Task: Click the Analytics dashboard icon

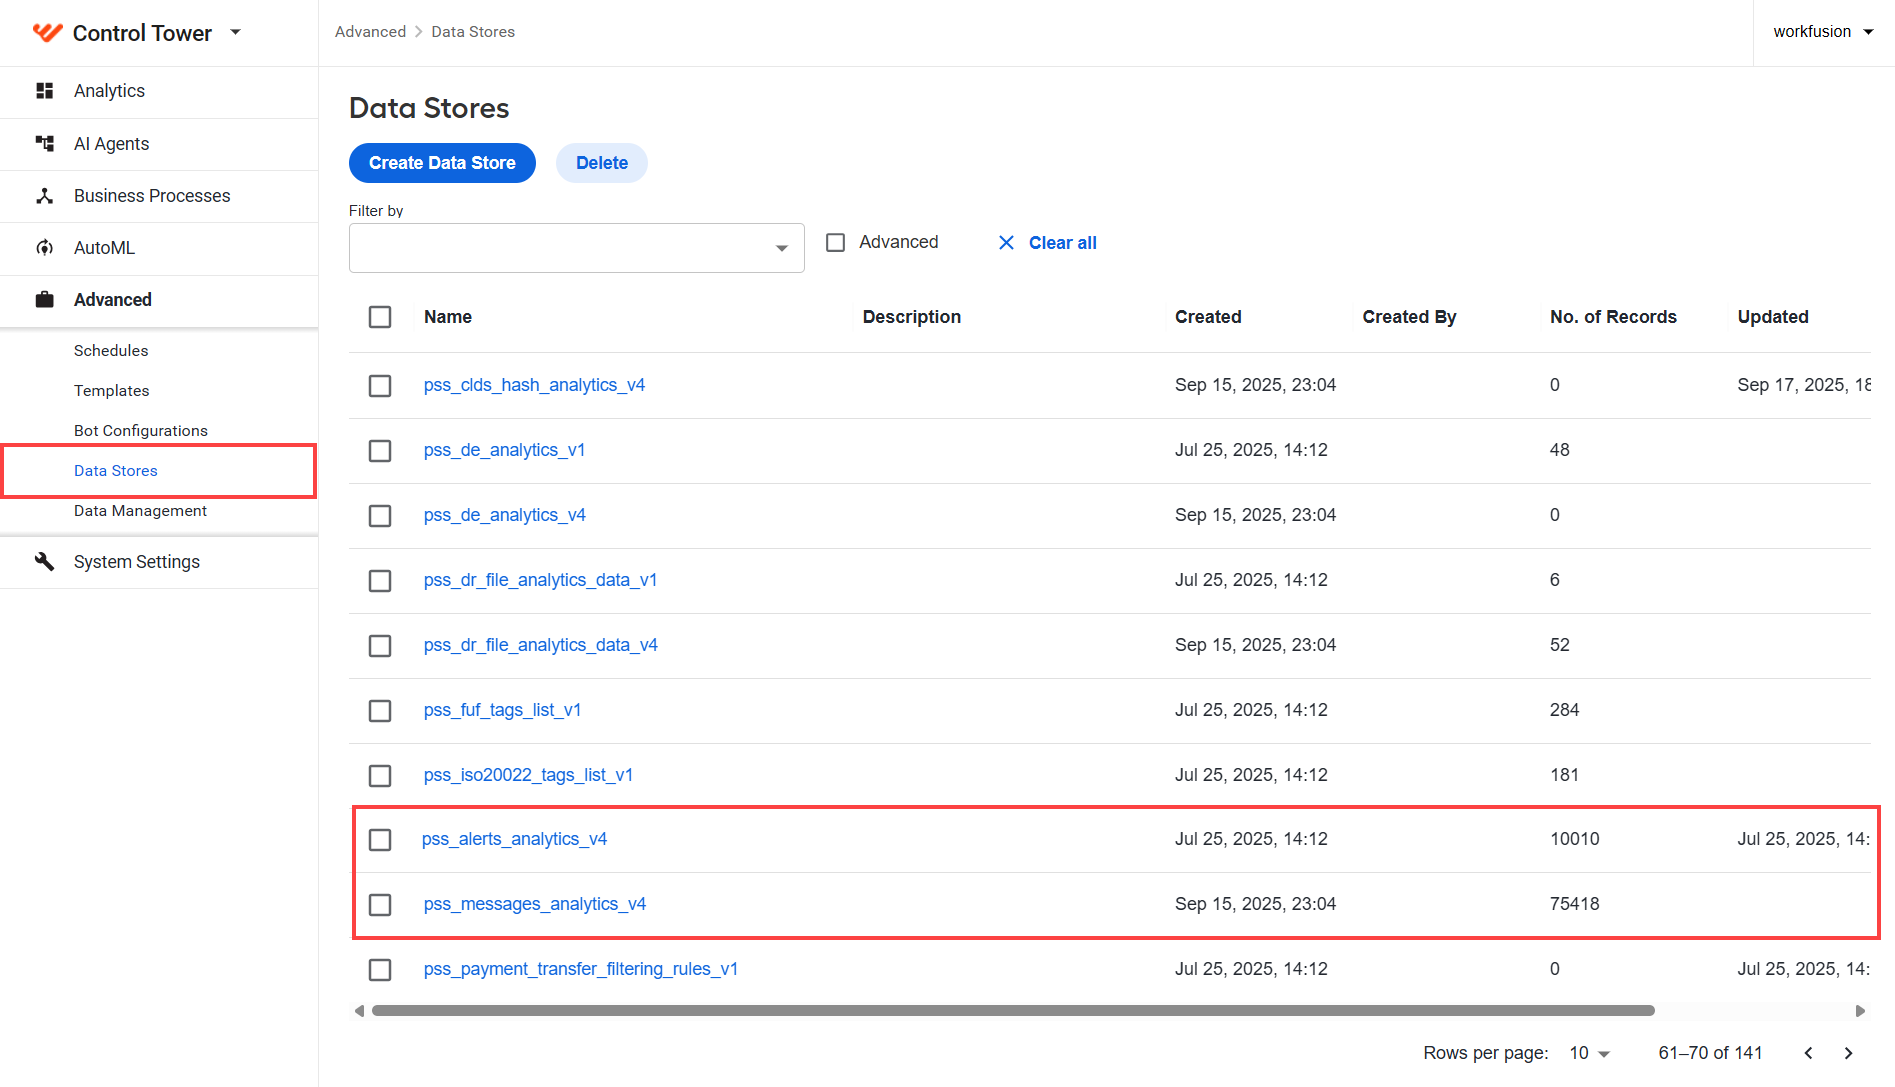Action: [44, 91]
